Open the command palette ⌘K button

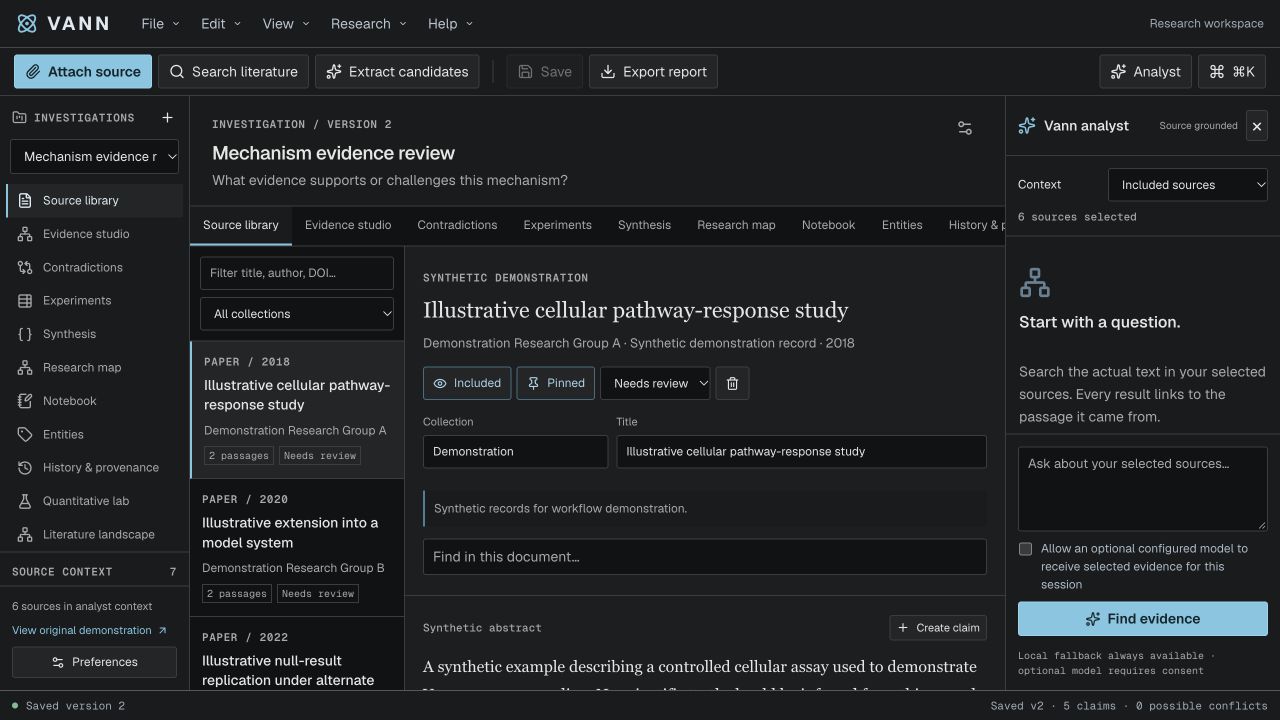coord(1232,72)
